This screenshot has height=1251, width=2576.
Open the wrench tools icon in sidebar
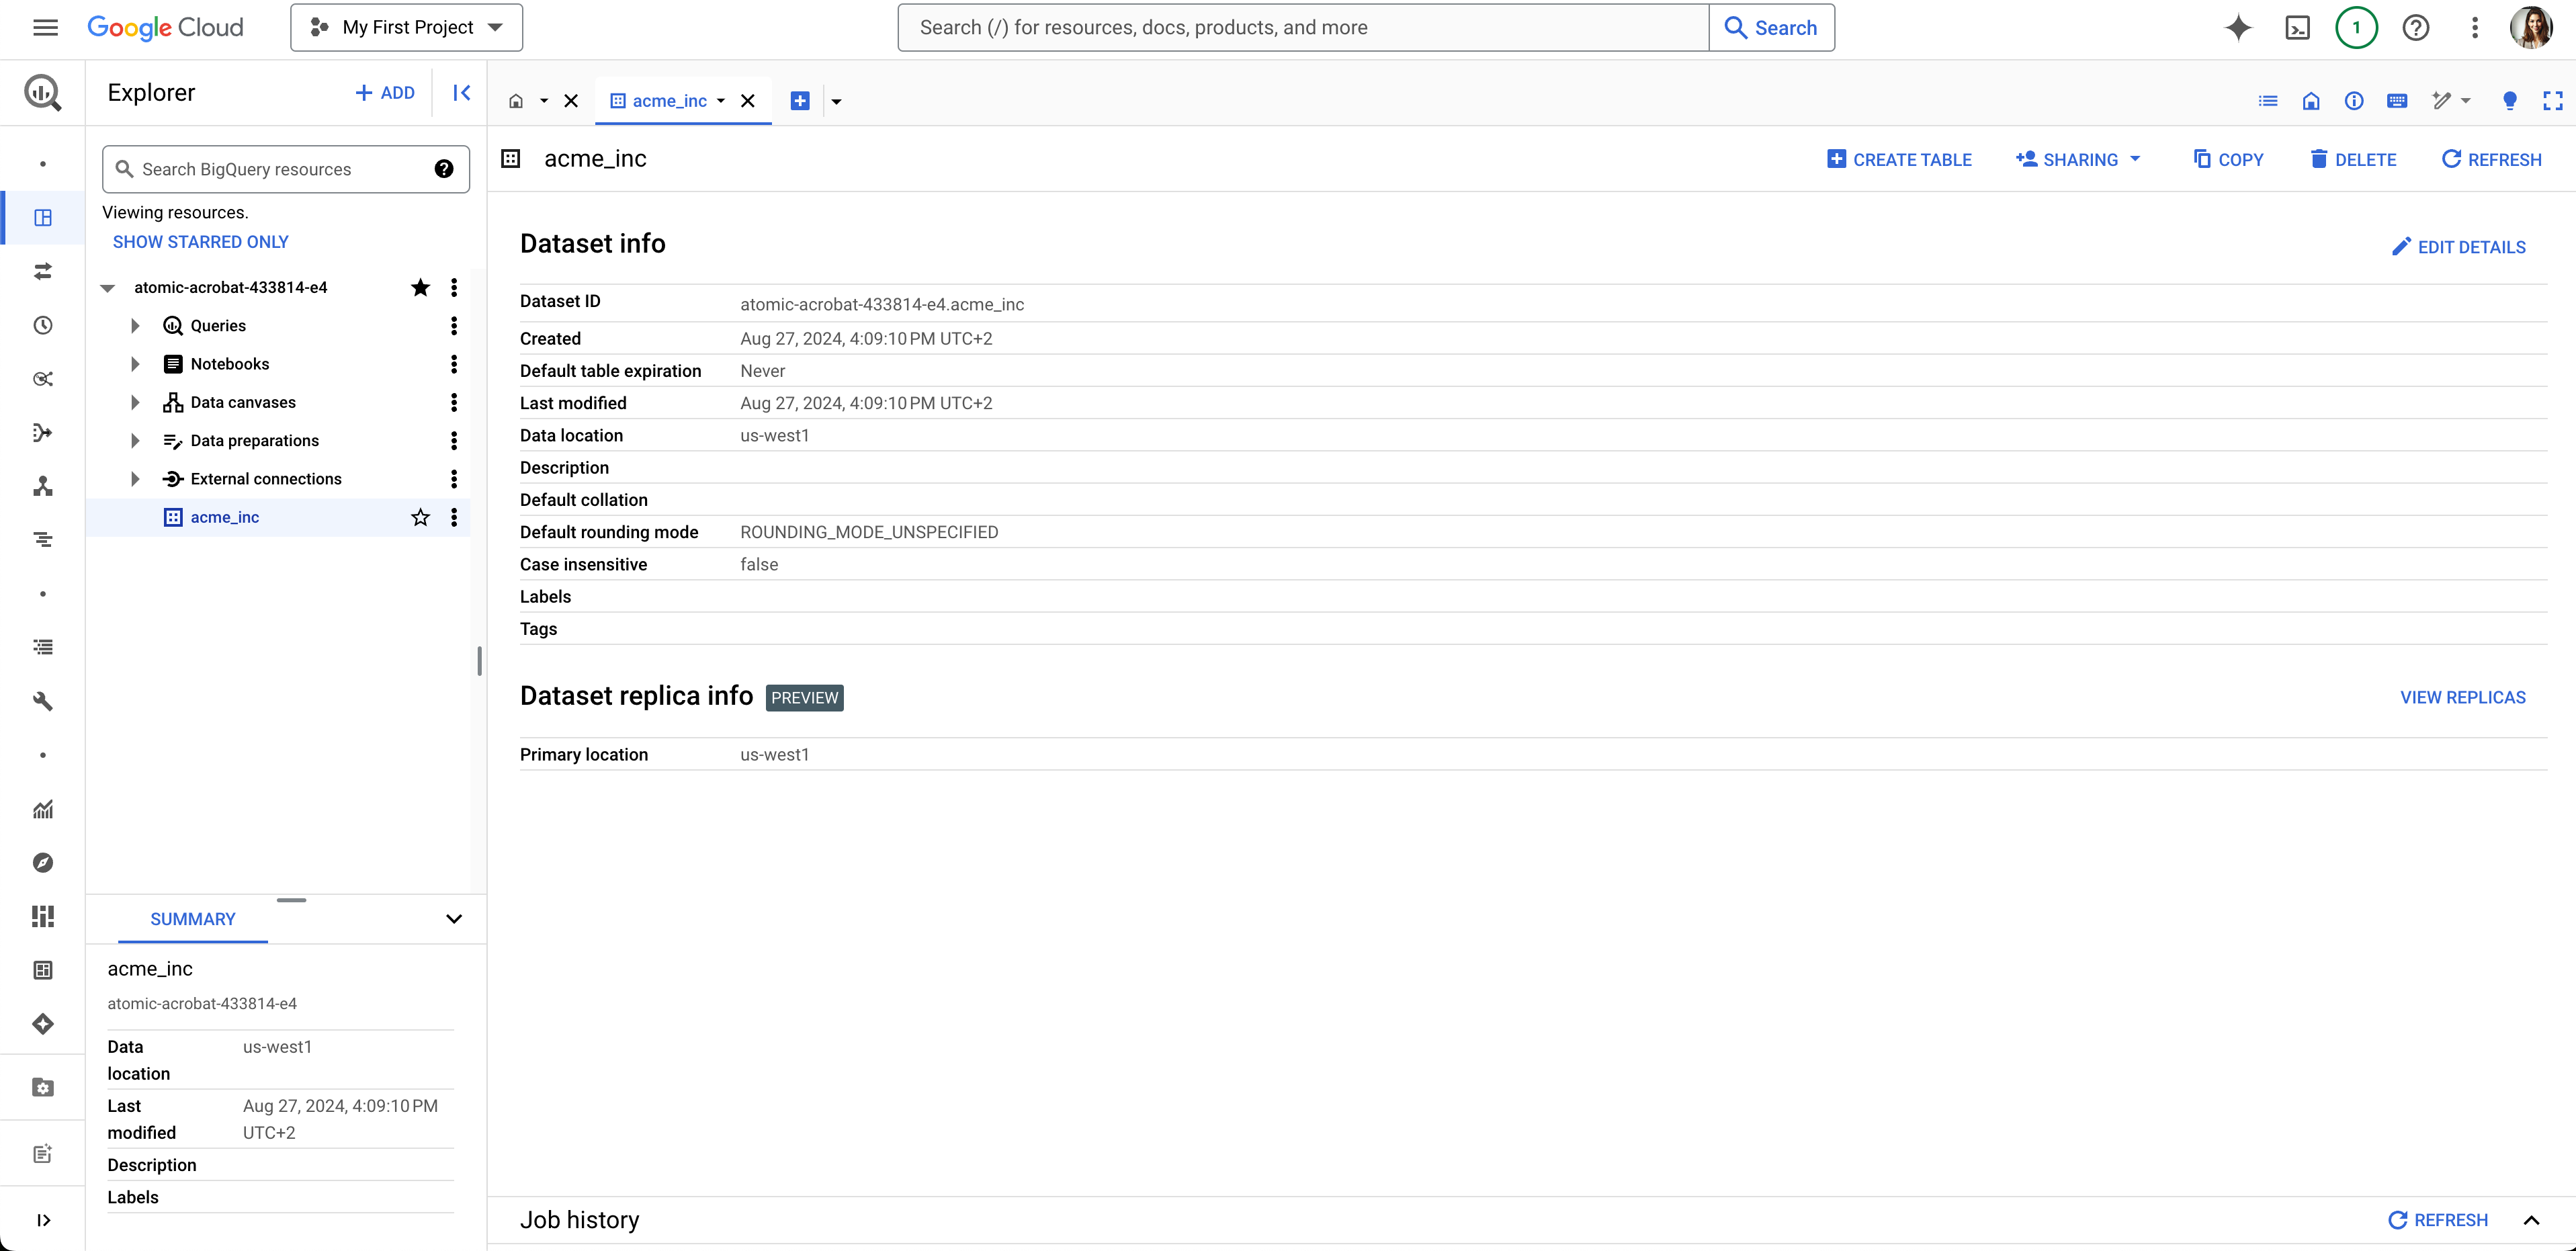pyautogui.click(x=43, y=701)
